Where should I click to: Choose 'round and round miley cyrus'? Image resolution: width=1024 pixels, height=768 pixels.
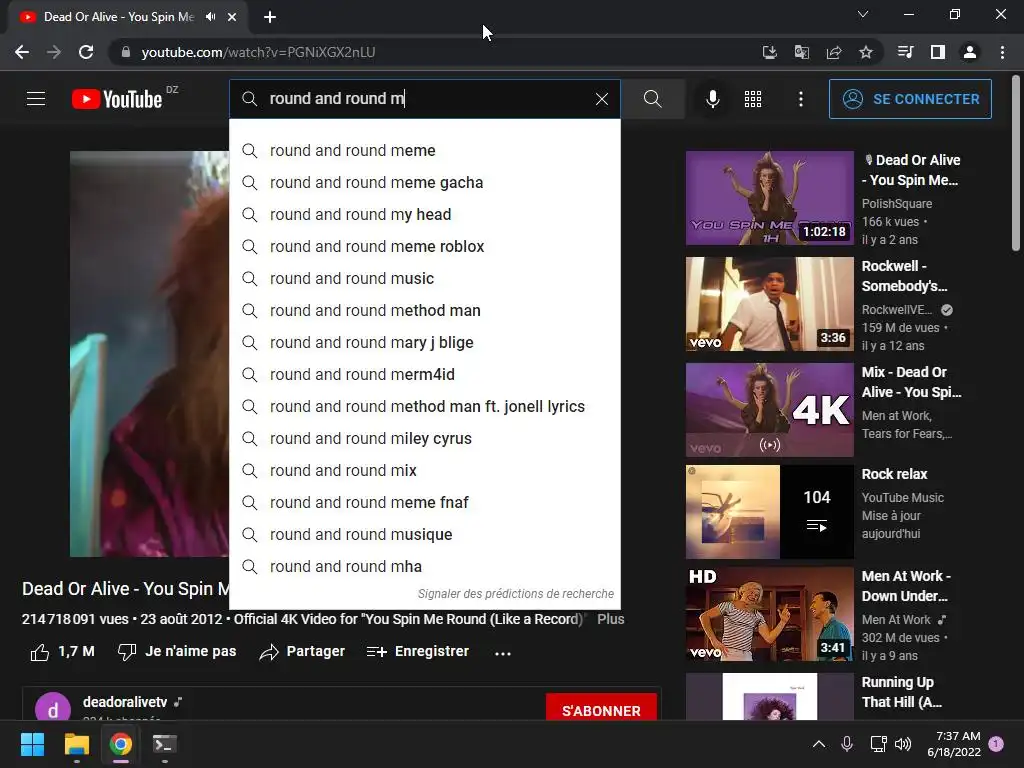point(424,438)
